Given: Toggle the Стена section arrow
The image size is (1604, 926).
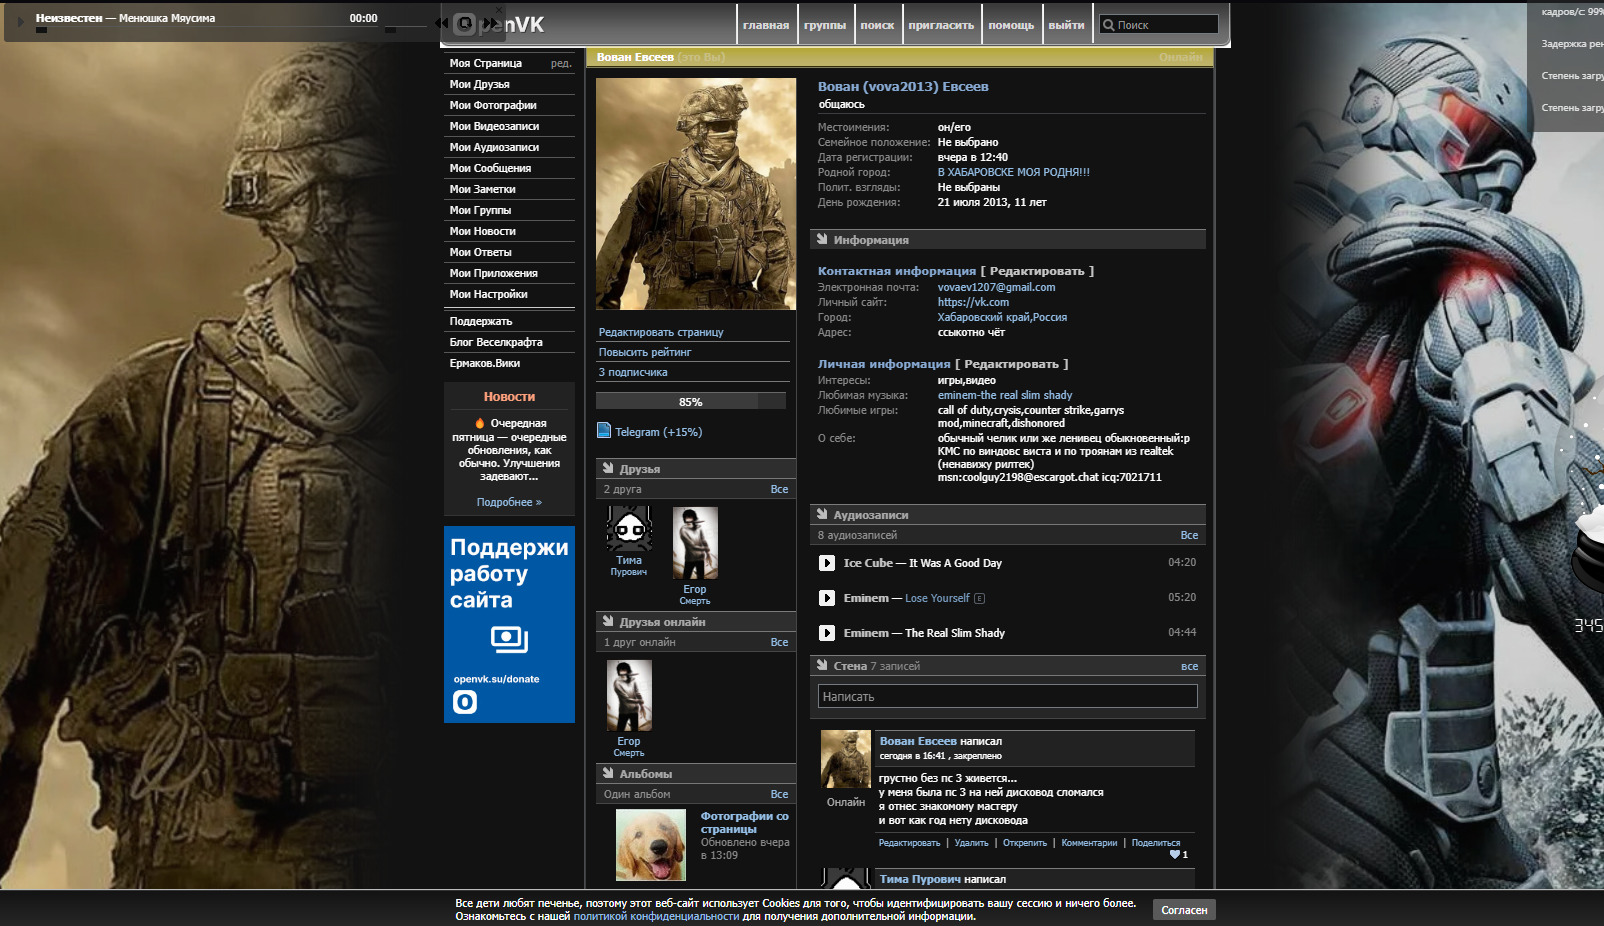Looking at the screenshot, I should [x=822, y=665].
